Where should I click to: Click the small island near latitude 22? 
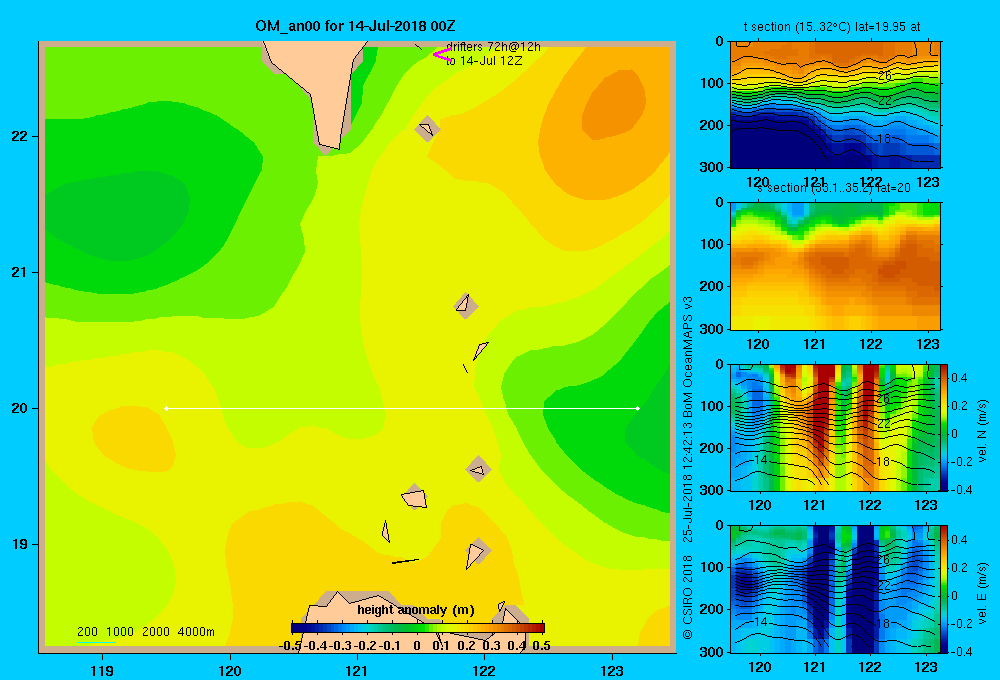(x=427, y=129)
